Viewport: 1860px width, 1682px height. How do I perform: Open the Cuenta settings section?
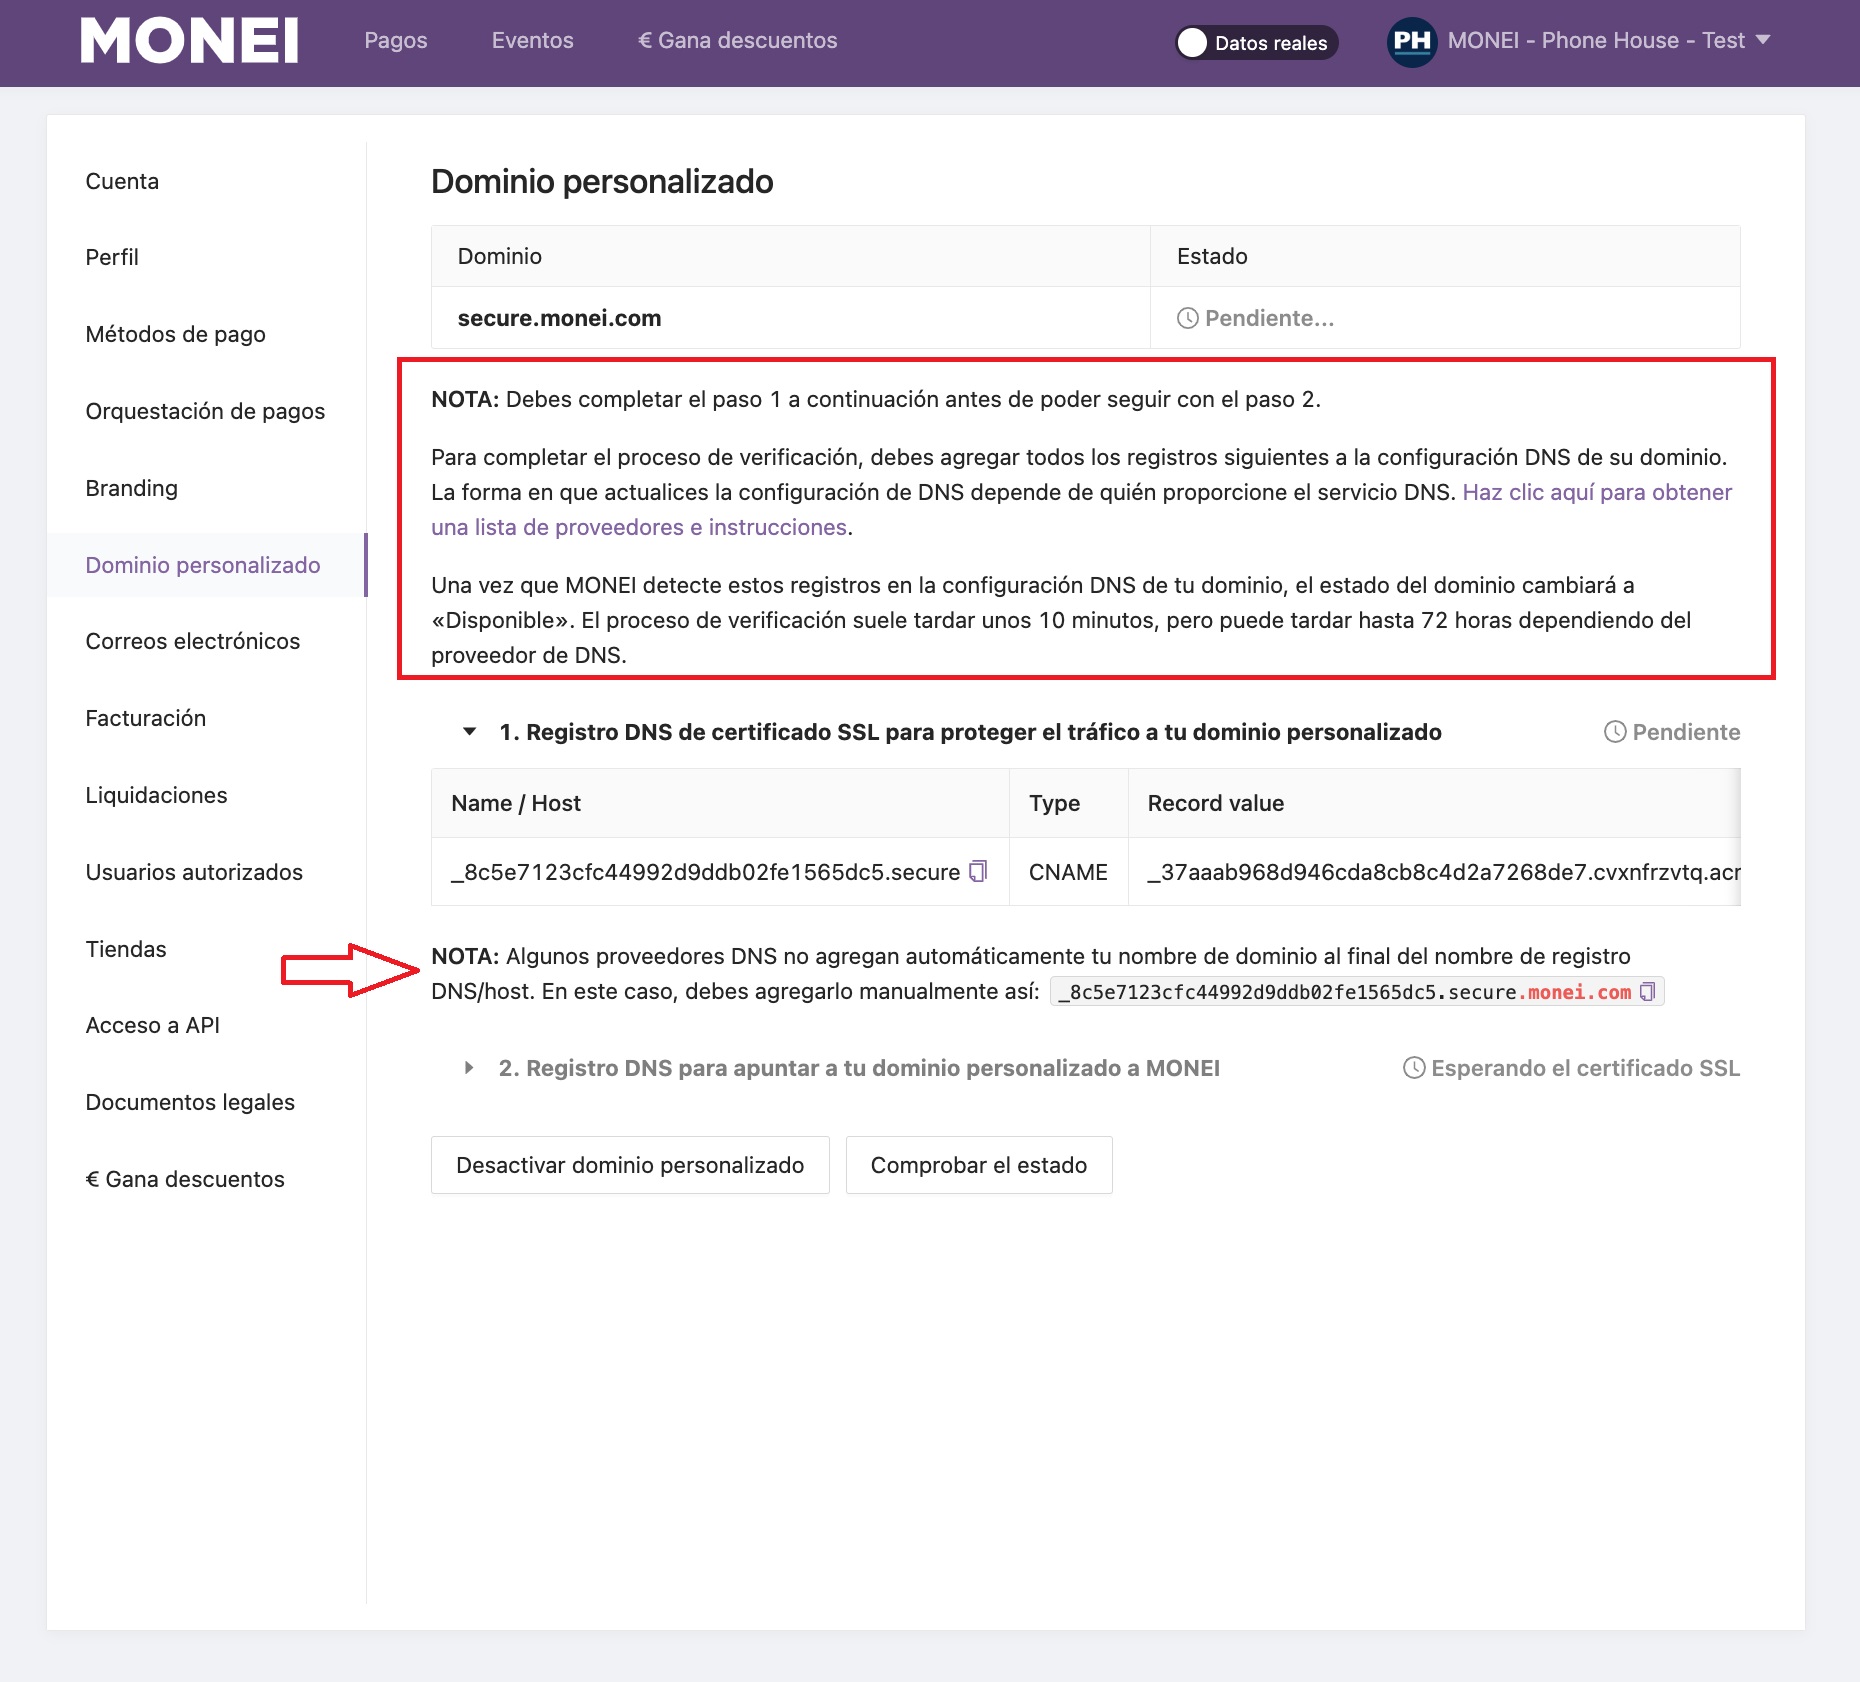pyautogui.click(x=122, y=181)
